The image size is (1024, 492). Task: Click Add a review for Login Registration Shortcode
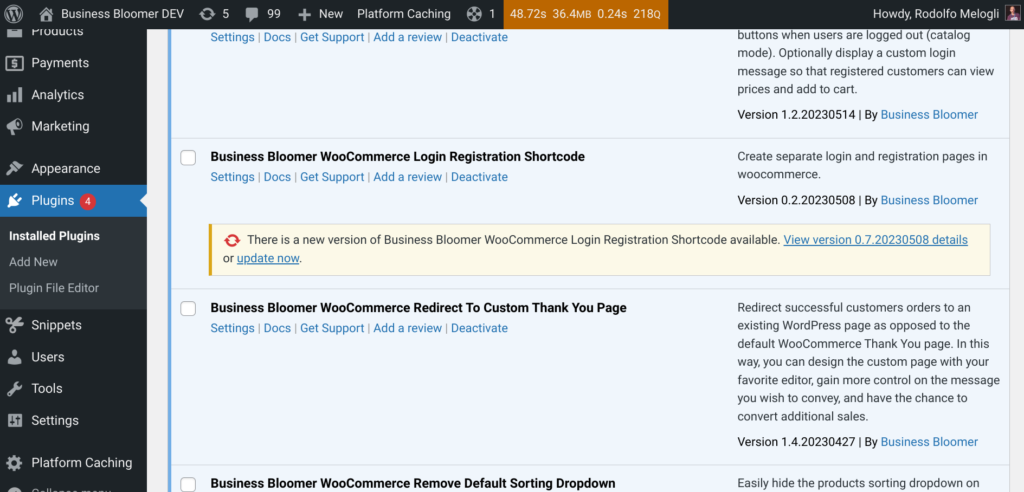point(408,177)
